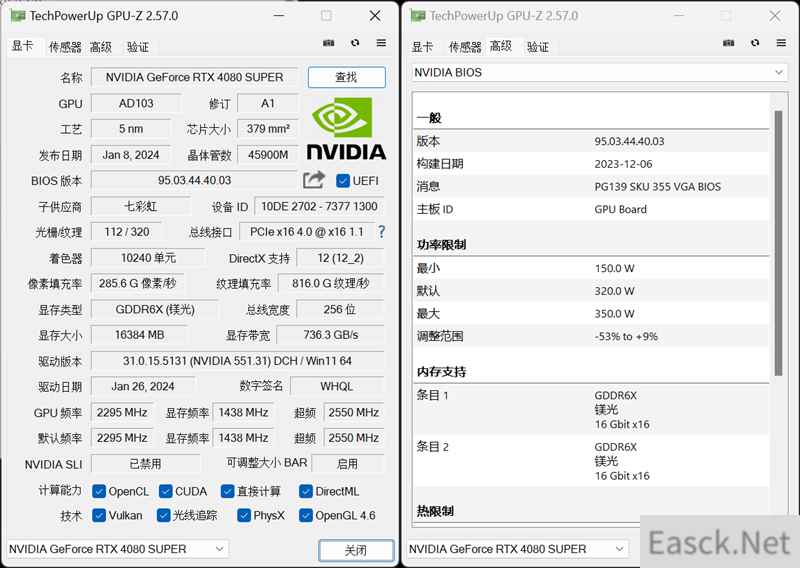Click the release date field Jan 8, 2024

(x=131, y=155)
